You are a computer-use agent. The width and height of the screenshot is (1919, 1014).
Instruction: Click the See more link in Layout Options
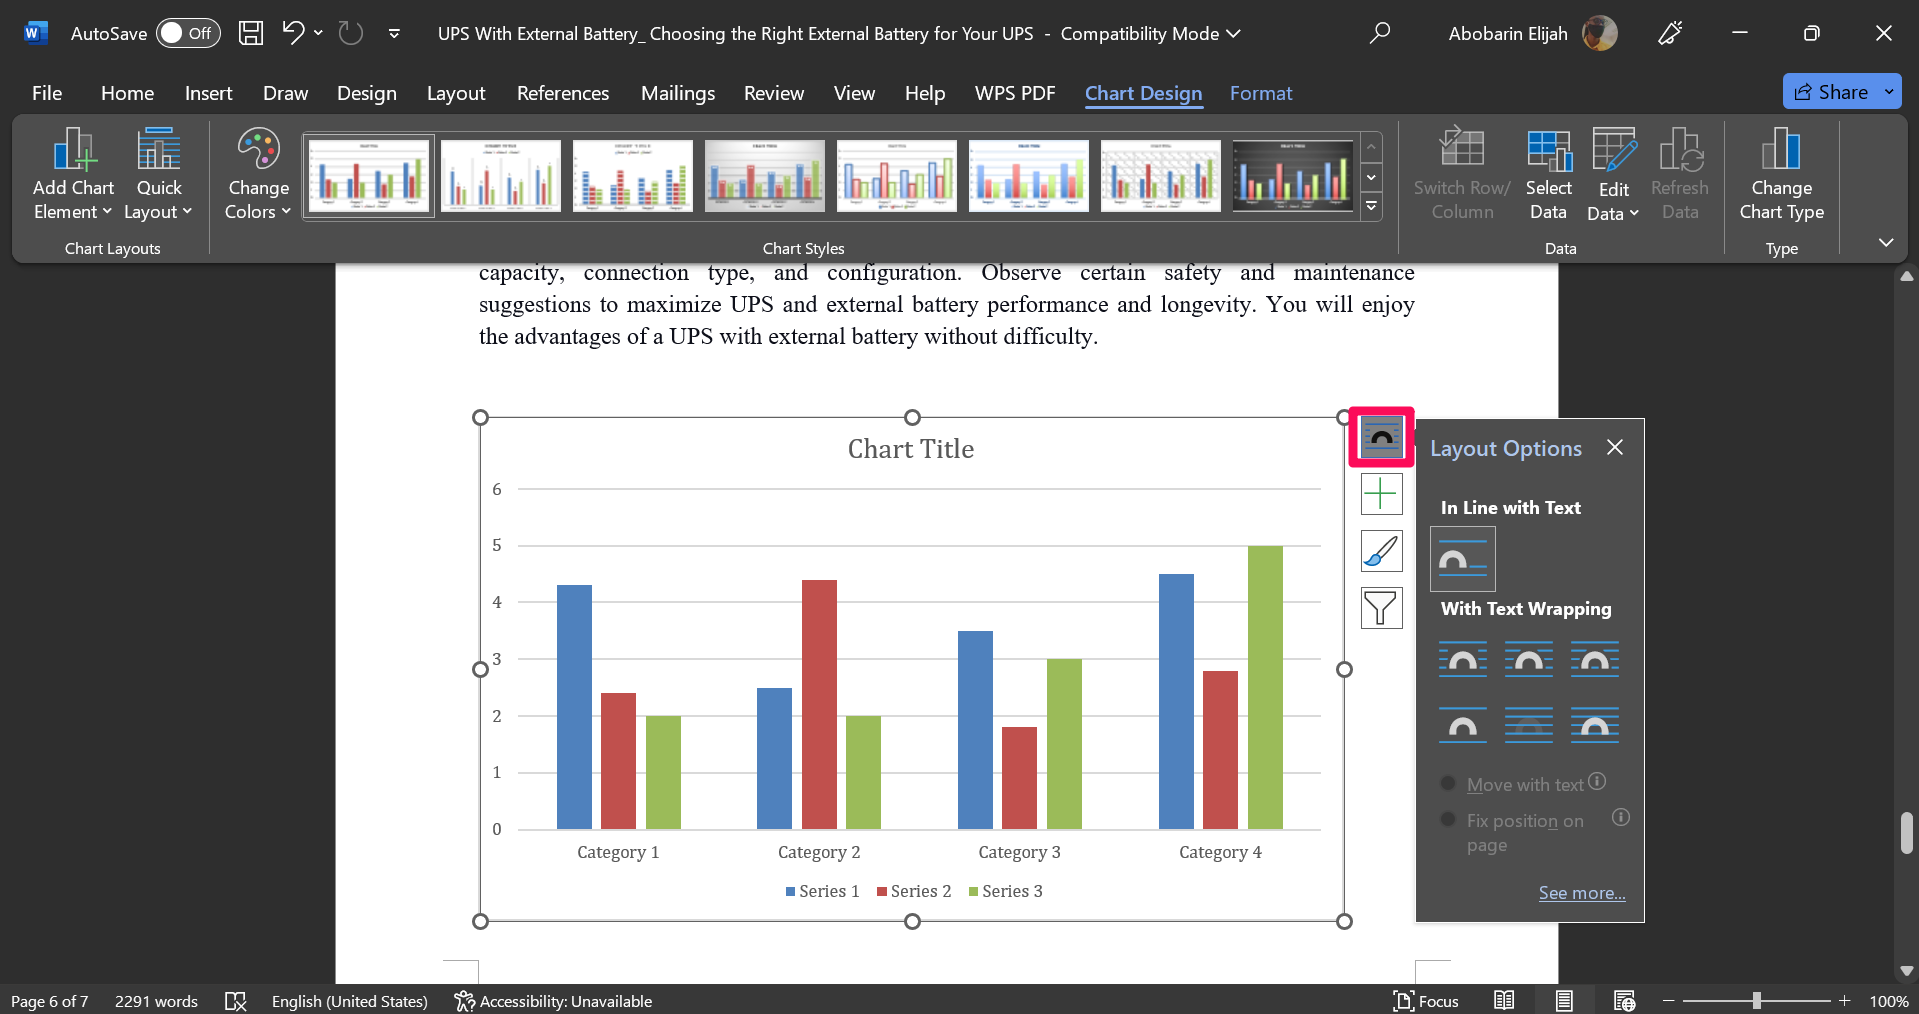(1580, 893)
